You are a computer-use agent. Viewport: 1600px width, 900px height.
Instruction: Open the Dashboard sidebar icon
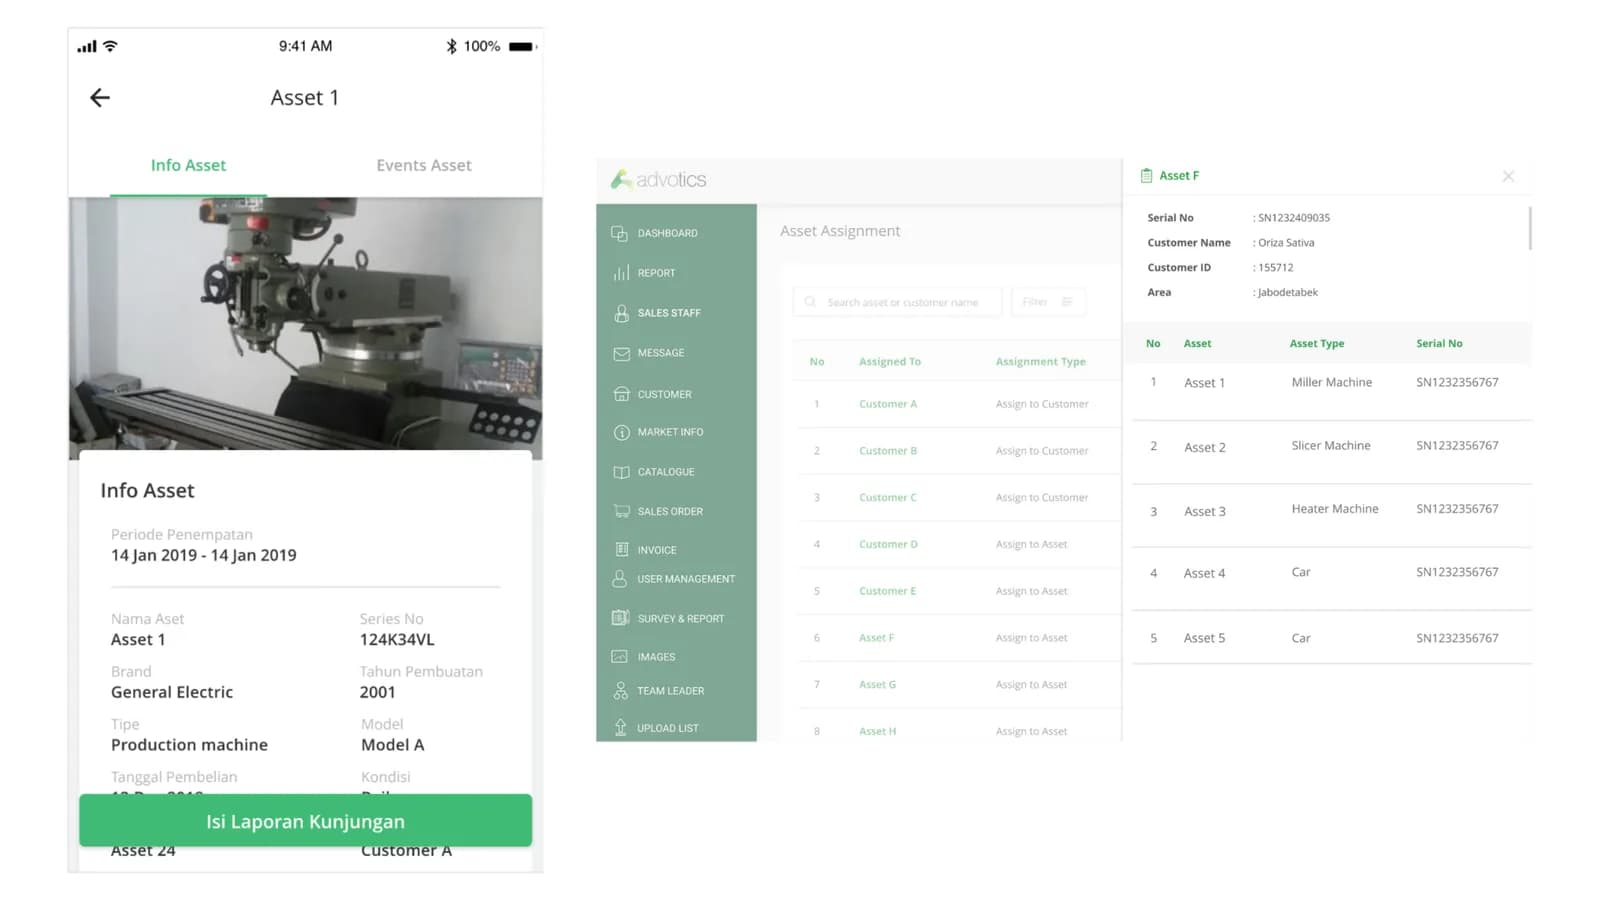[x=620, y=233]
